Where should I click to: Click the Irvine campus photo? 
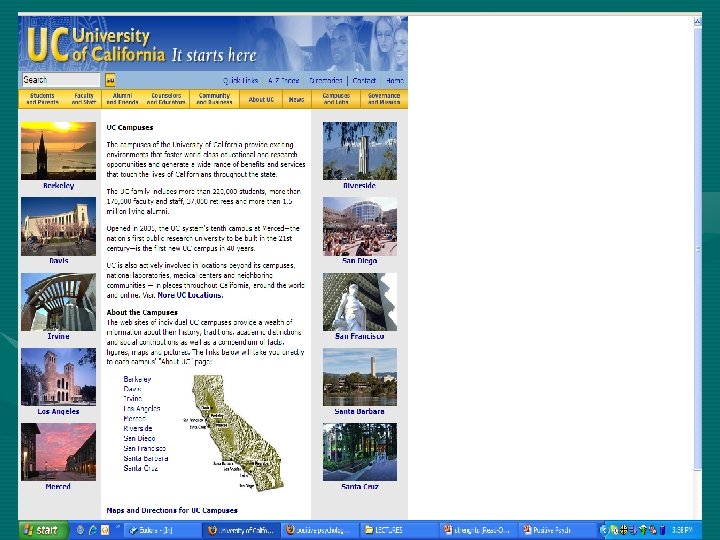[x=58, y=302]
